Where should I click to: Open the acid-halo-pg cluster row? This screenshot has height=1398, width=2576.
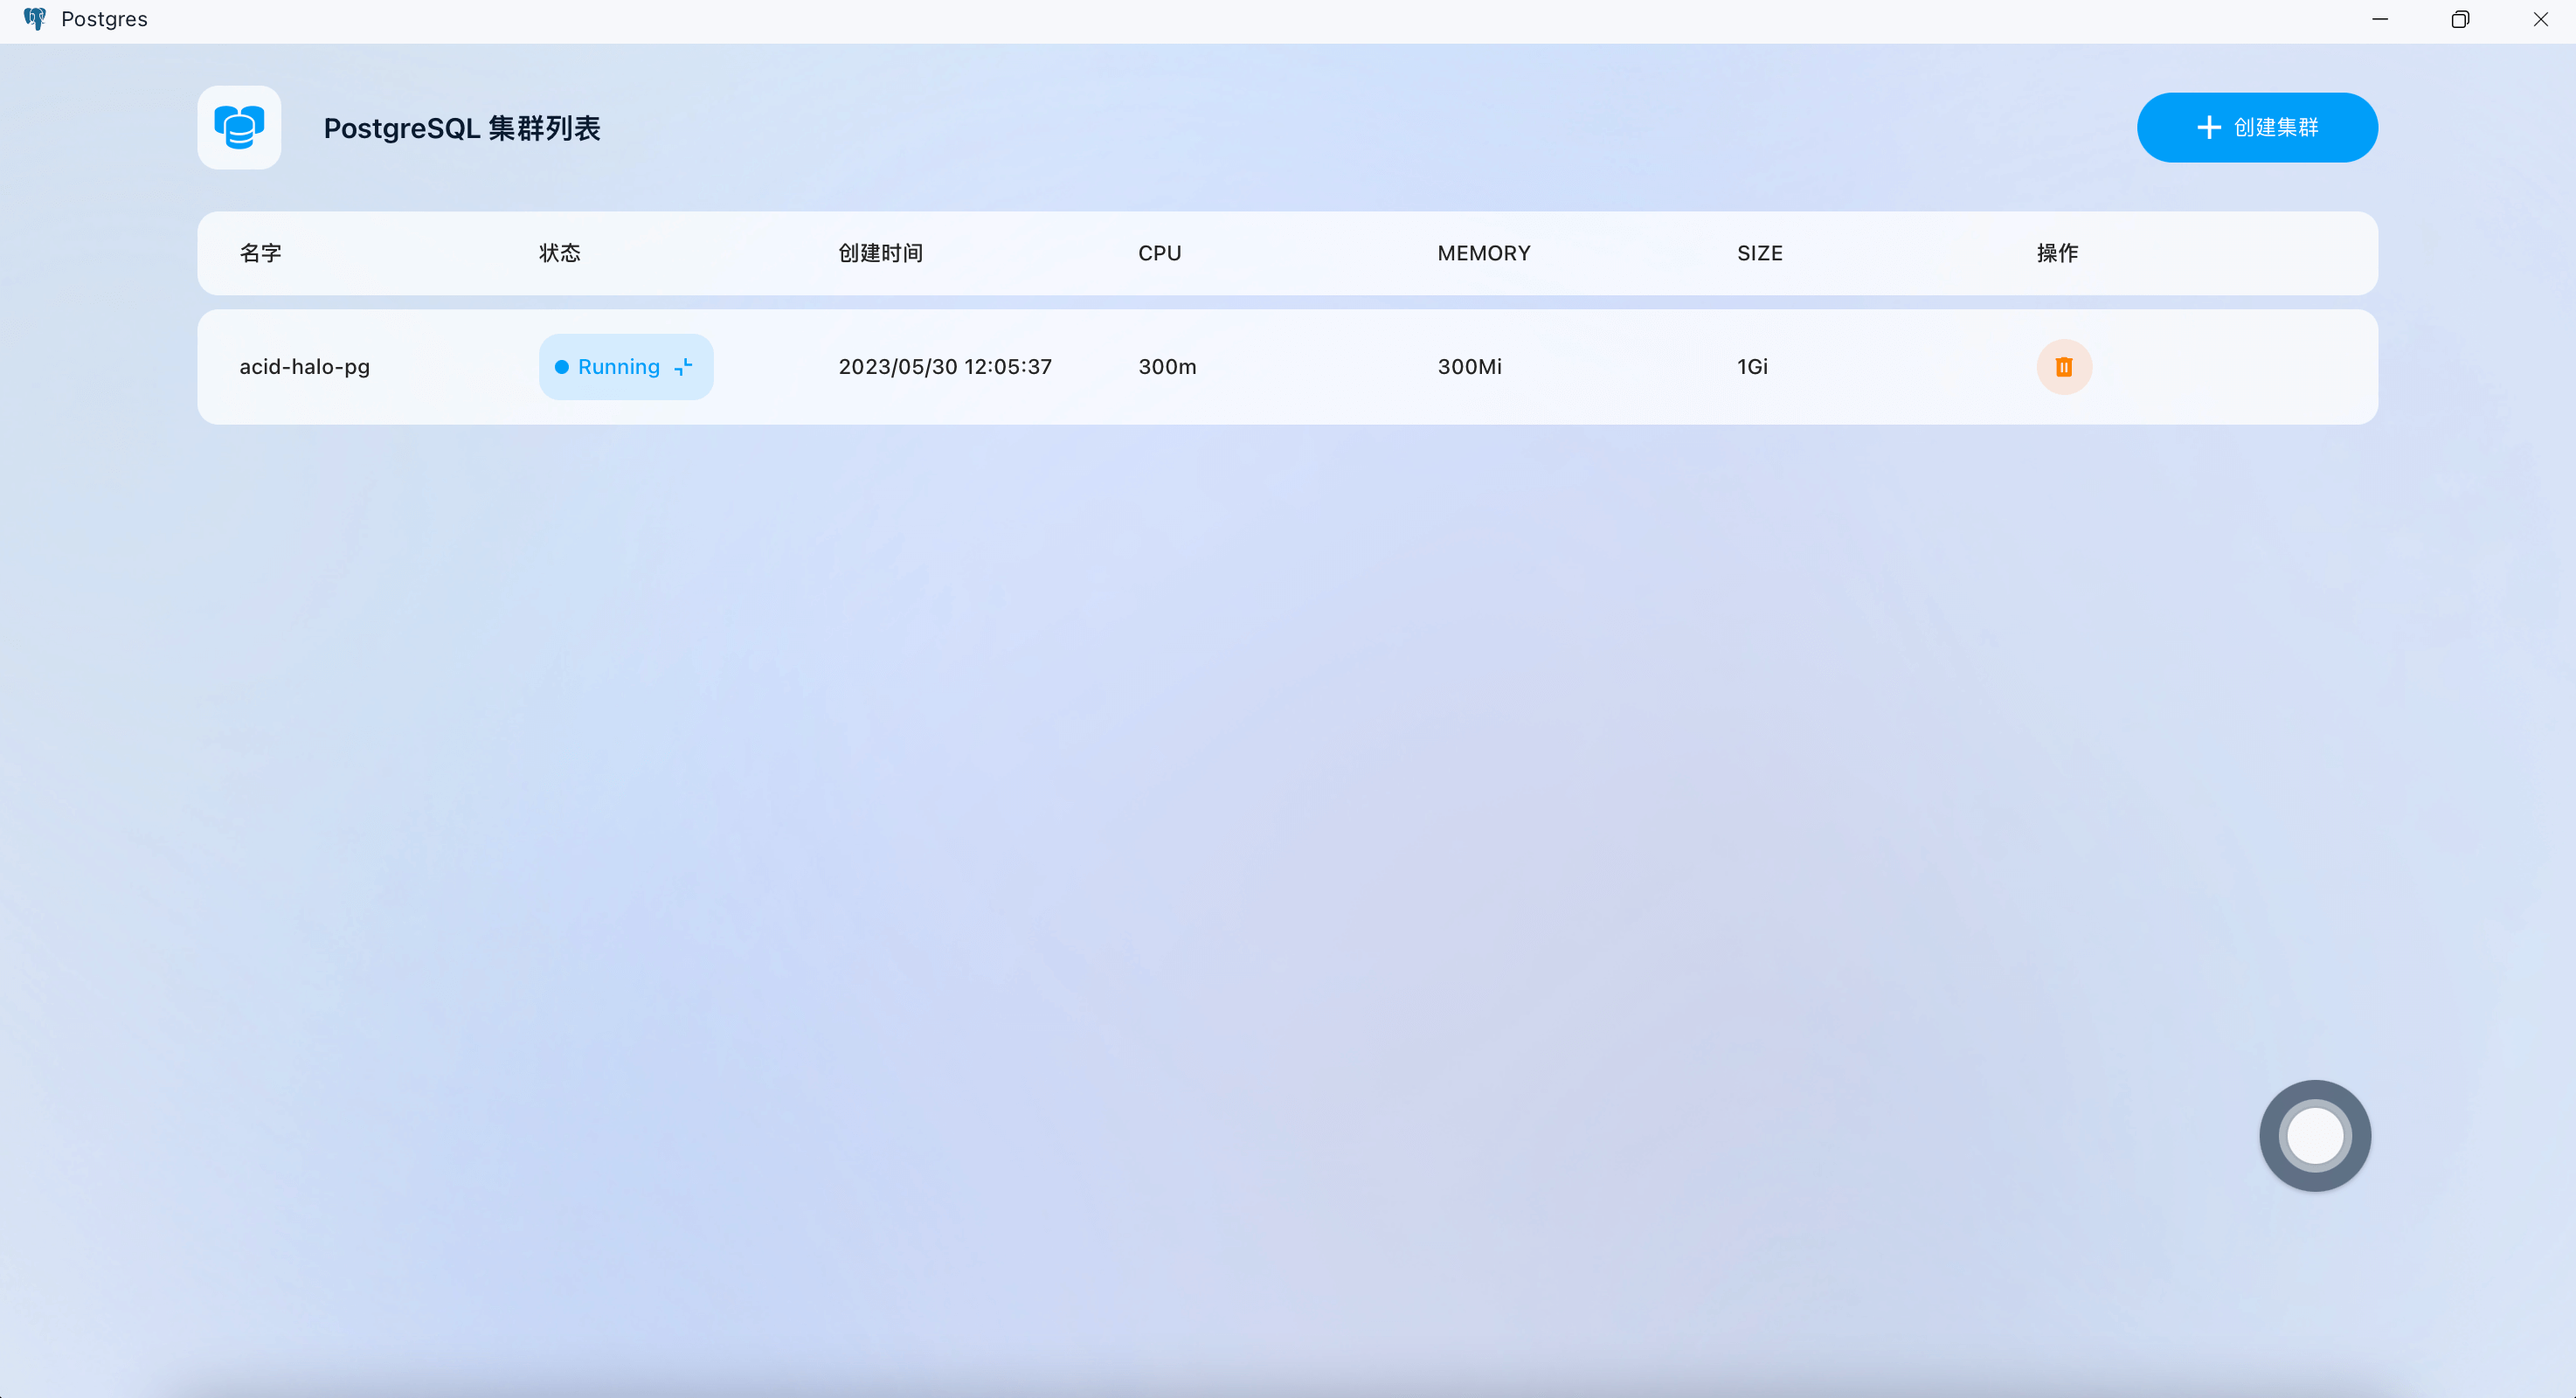click(x=1287, y=367)
